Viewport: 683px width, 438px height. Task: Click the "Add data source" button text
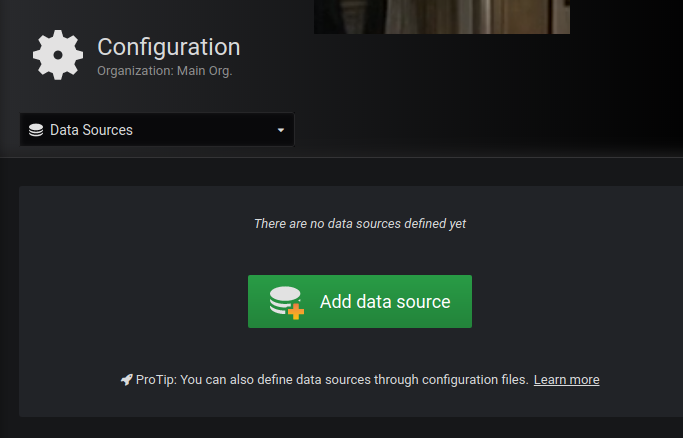tap(385, 302)
